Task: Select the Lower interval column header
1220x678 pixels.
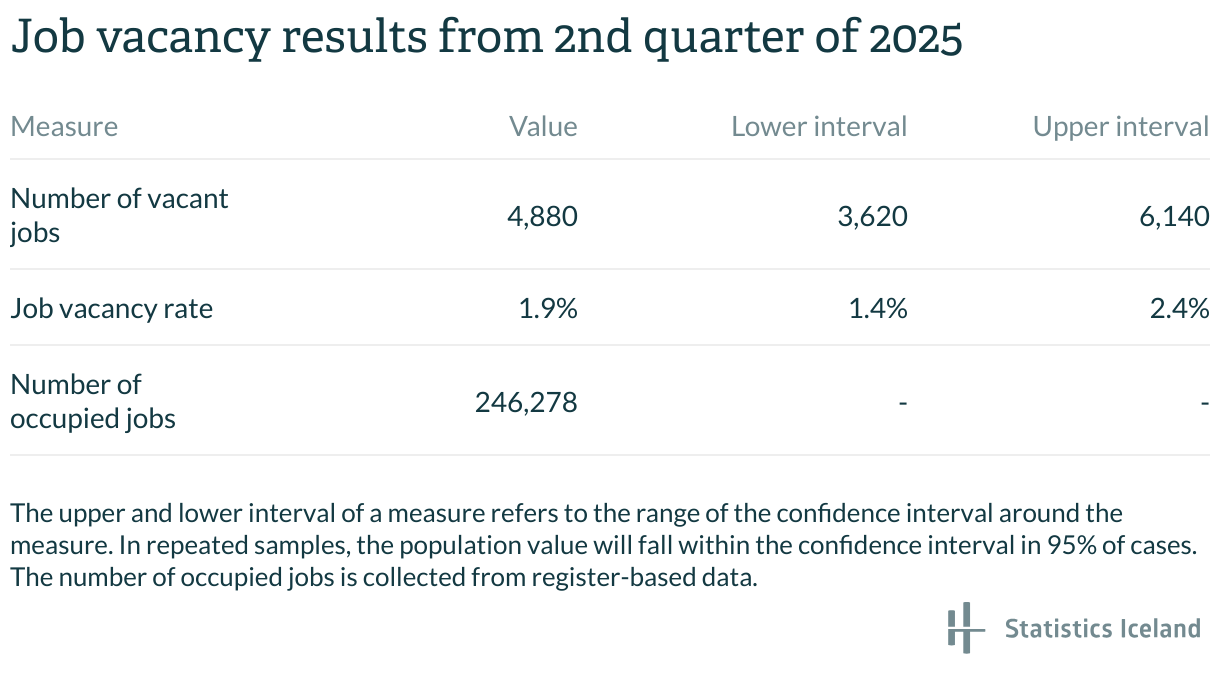Action: (819, 126)
